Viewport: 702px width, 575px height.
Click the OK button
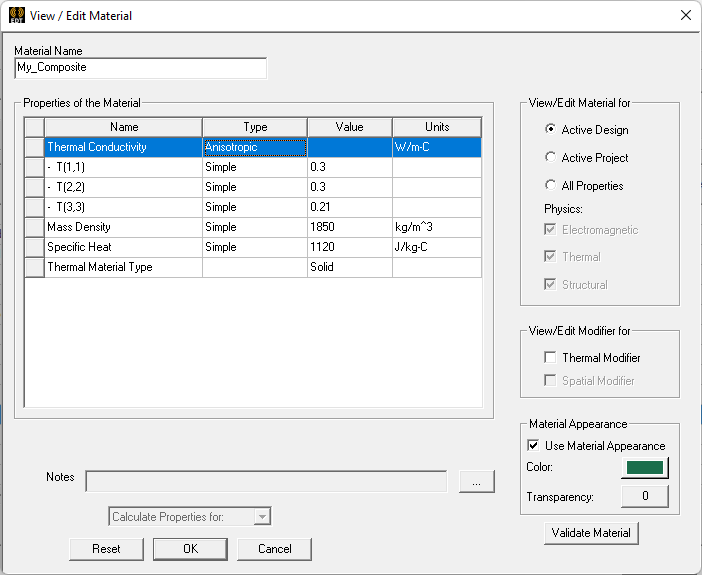tap(190, 549)
